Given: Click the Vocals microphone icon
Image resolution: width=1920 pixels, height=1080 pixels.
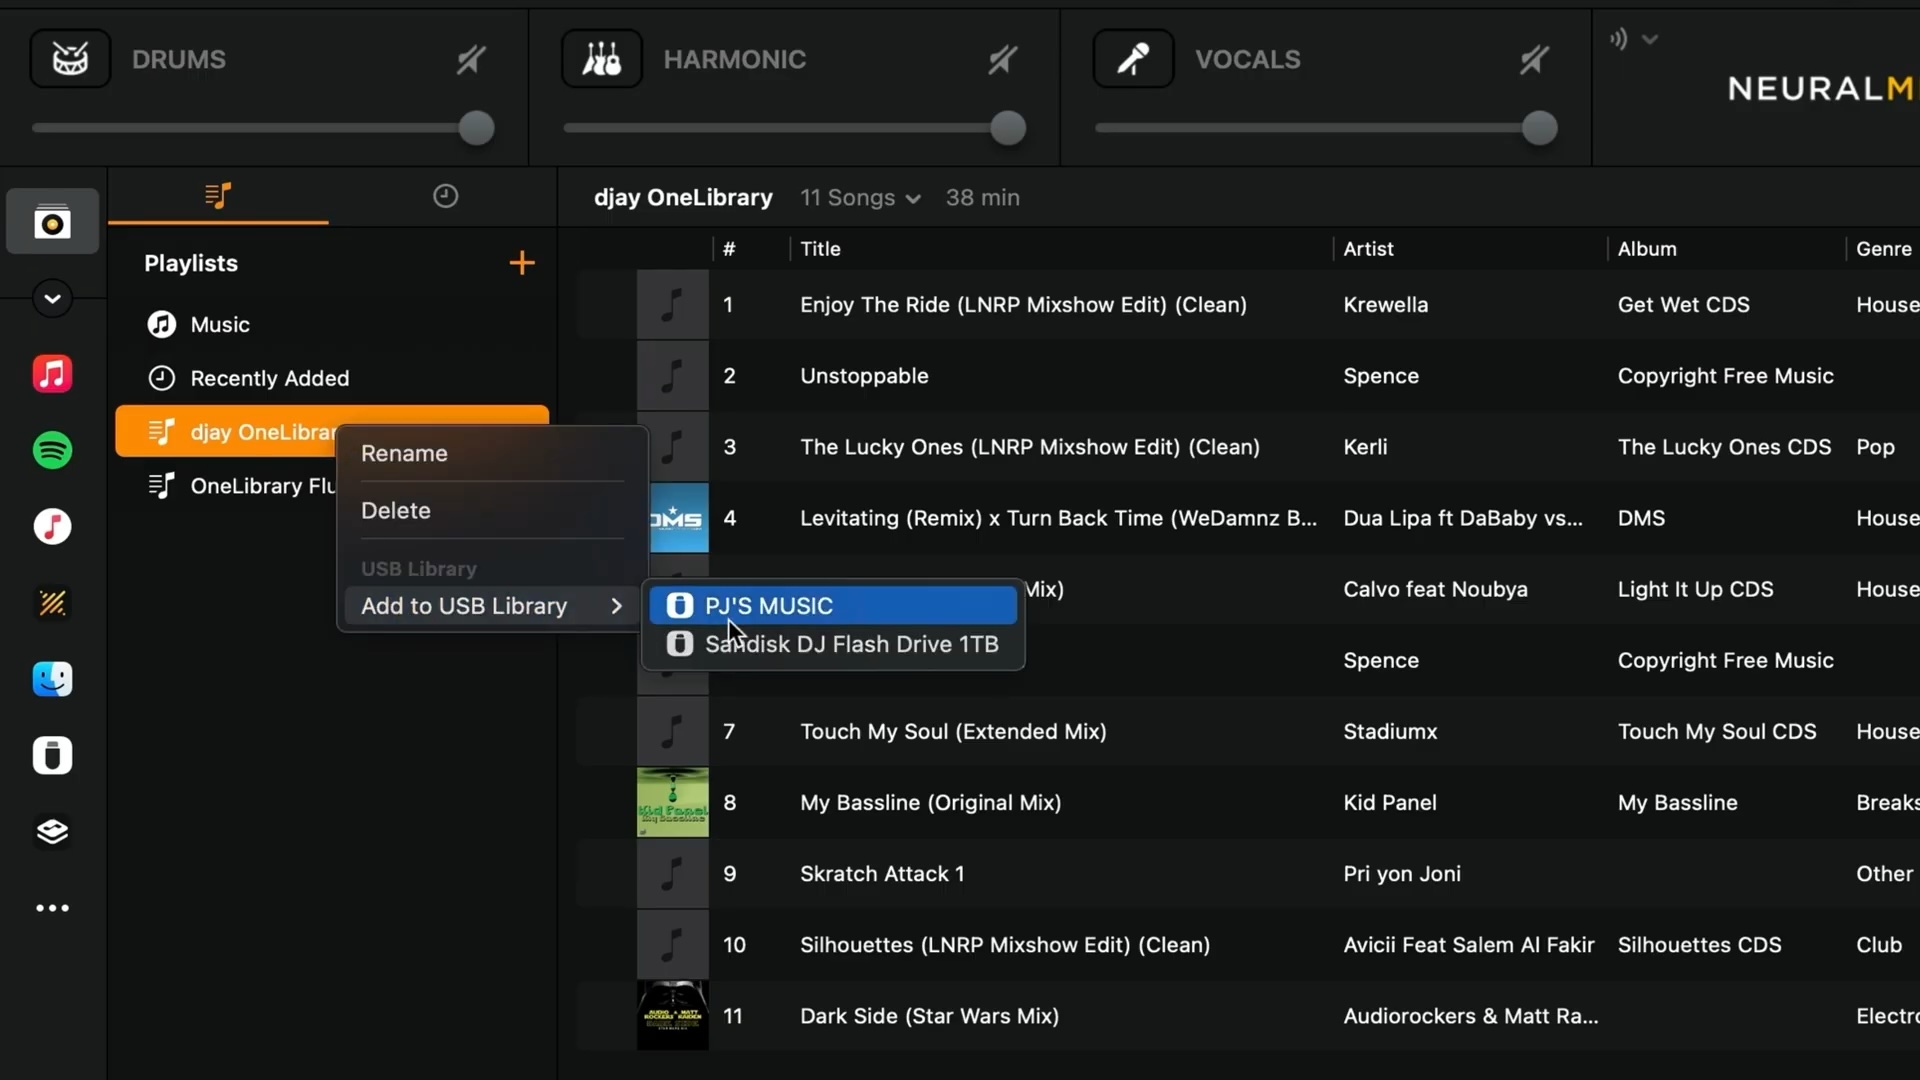Looking at the screenshot, I should 1133,59.
